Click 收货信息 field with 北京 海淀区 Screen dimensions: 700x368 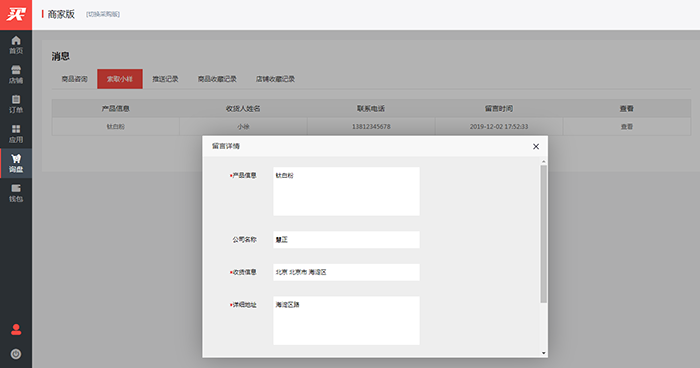click(x=346, y=272)
